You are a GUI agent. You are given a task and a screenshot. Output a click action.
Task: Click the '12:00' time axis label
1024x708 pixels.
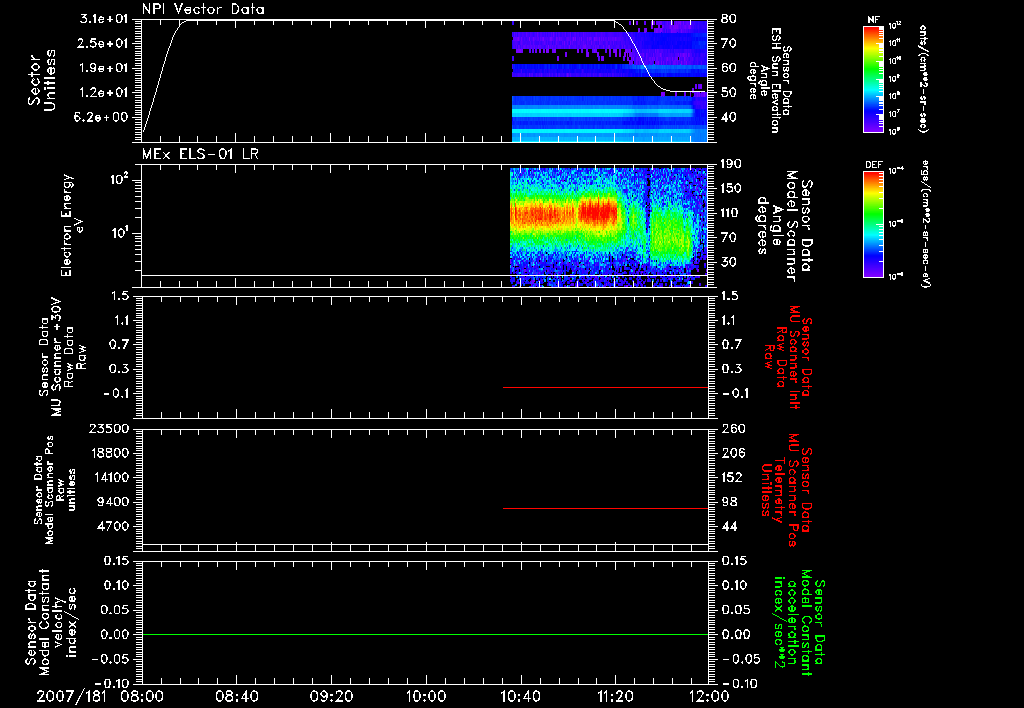click(x=709, y=696)
